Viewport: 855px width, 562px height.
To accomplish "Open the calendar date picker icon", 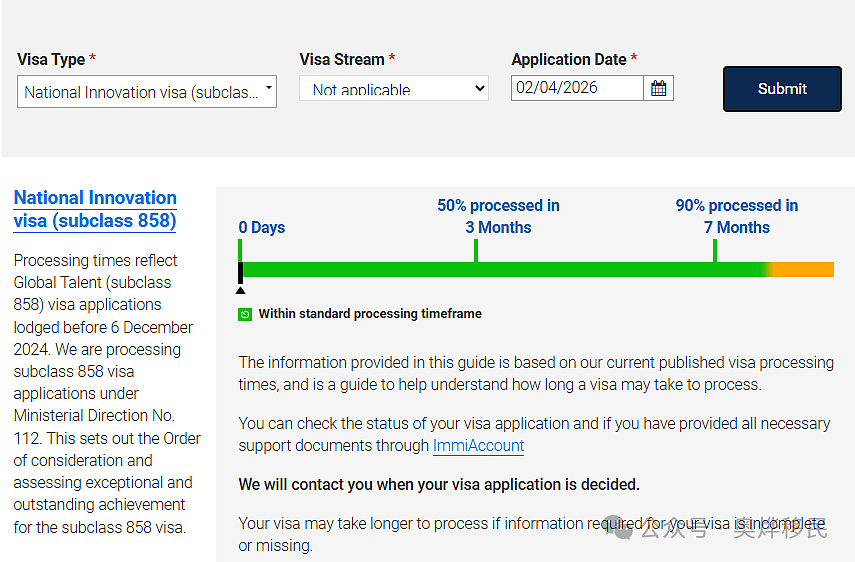I will pyautogui.click(x=659, y=88).
